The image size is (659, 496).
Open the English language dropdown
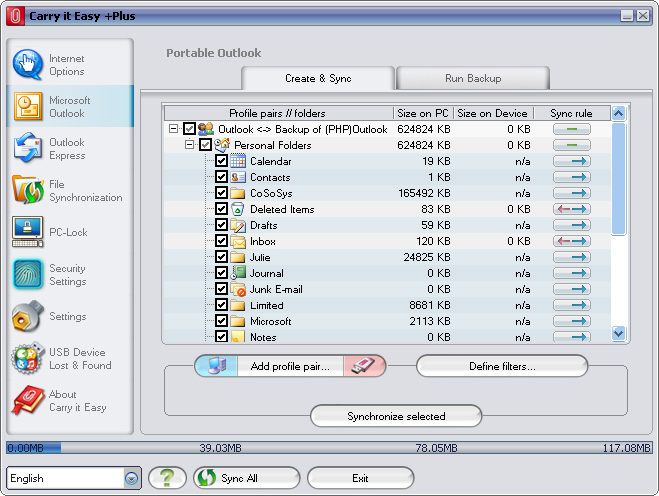click(131, 479)
